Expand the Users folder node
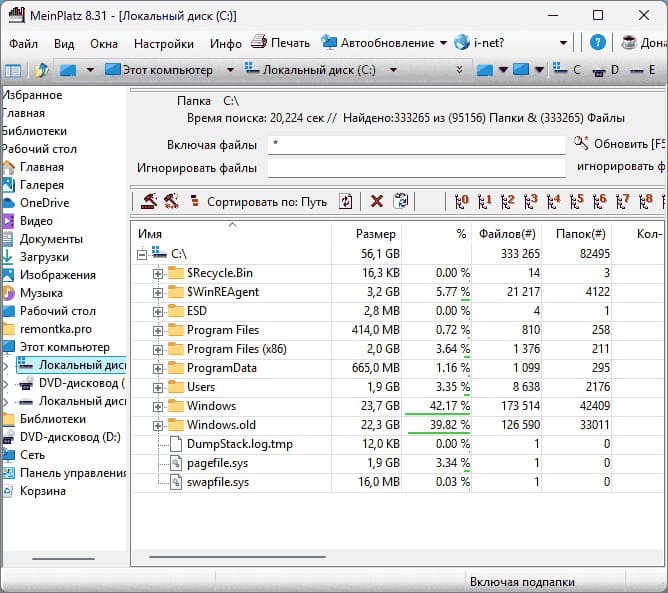 coord(158,388)
